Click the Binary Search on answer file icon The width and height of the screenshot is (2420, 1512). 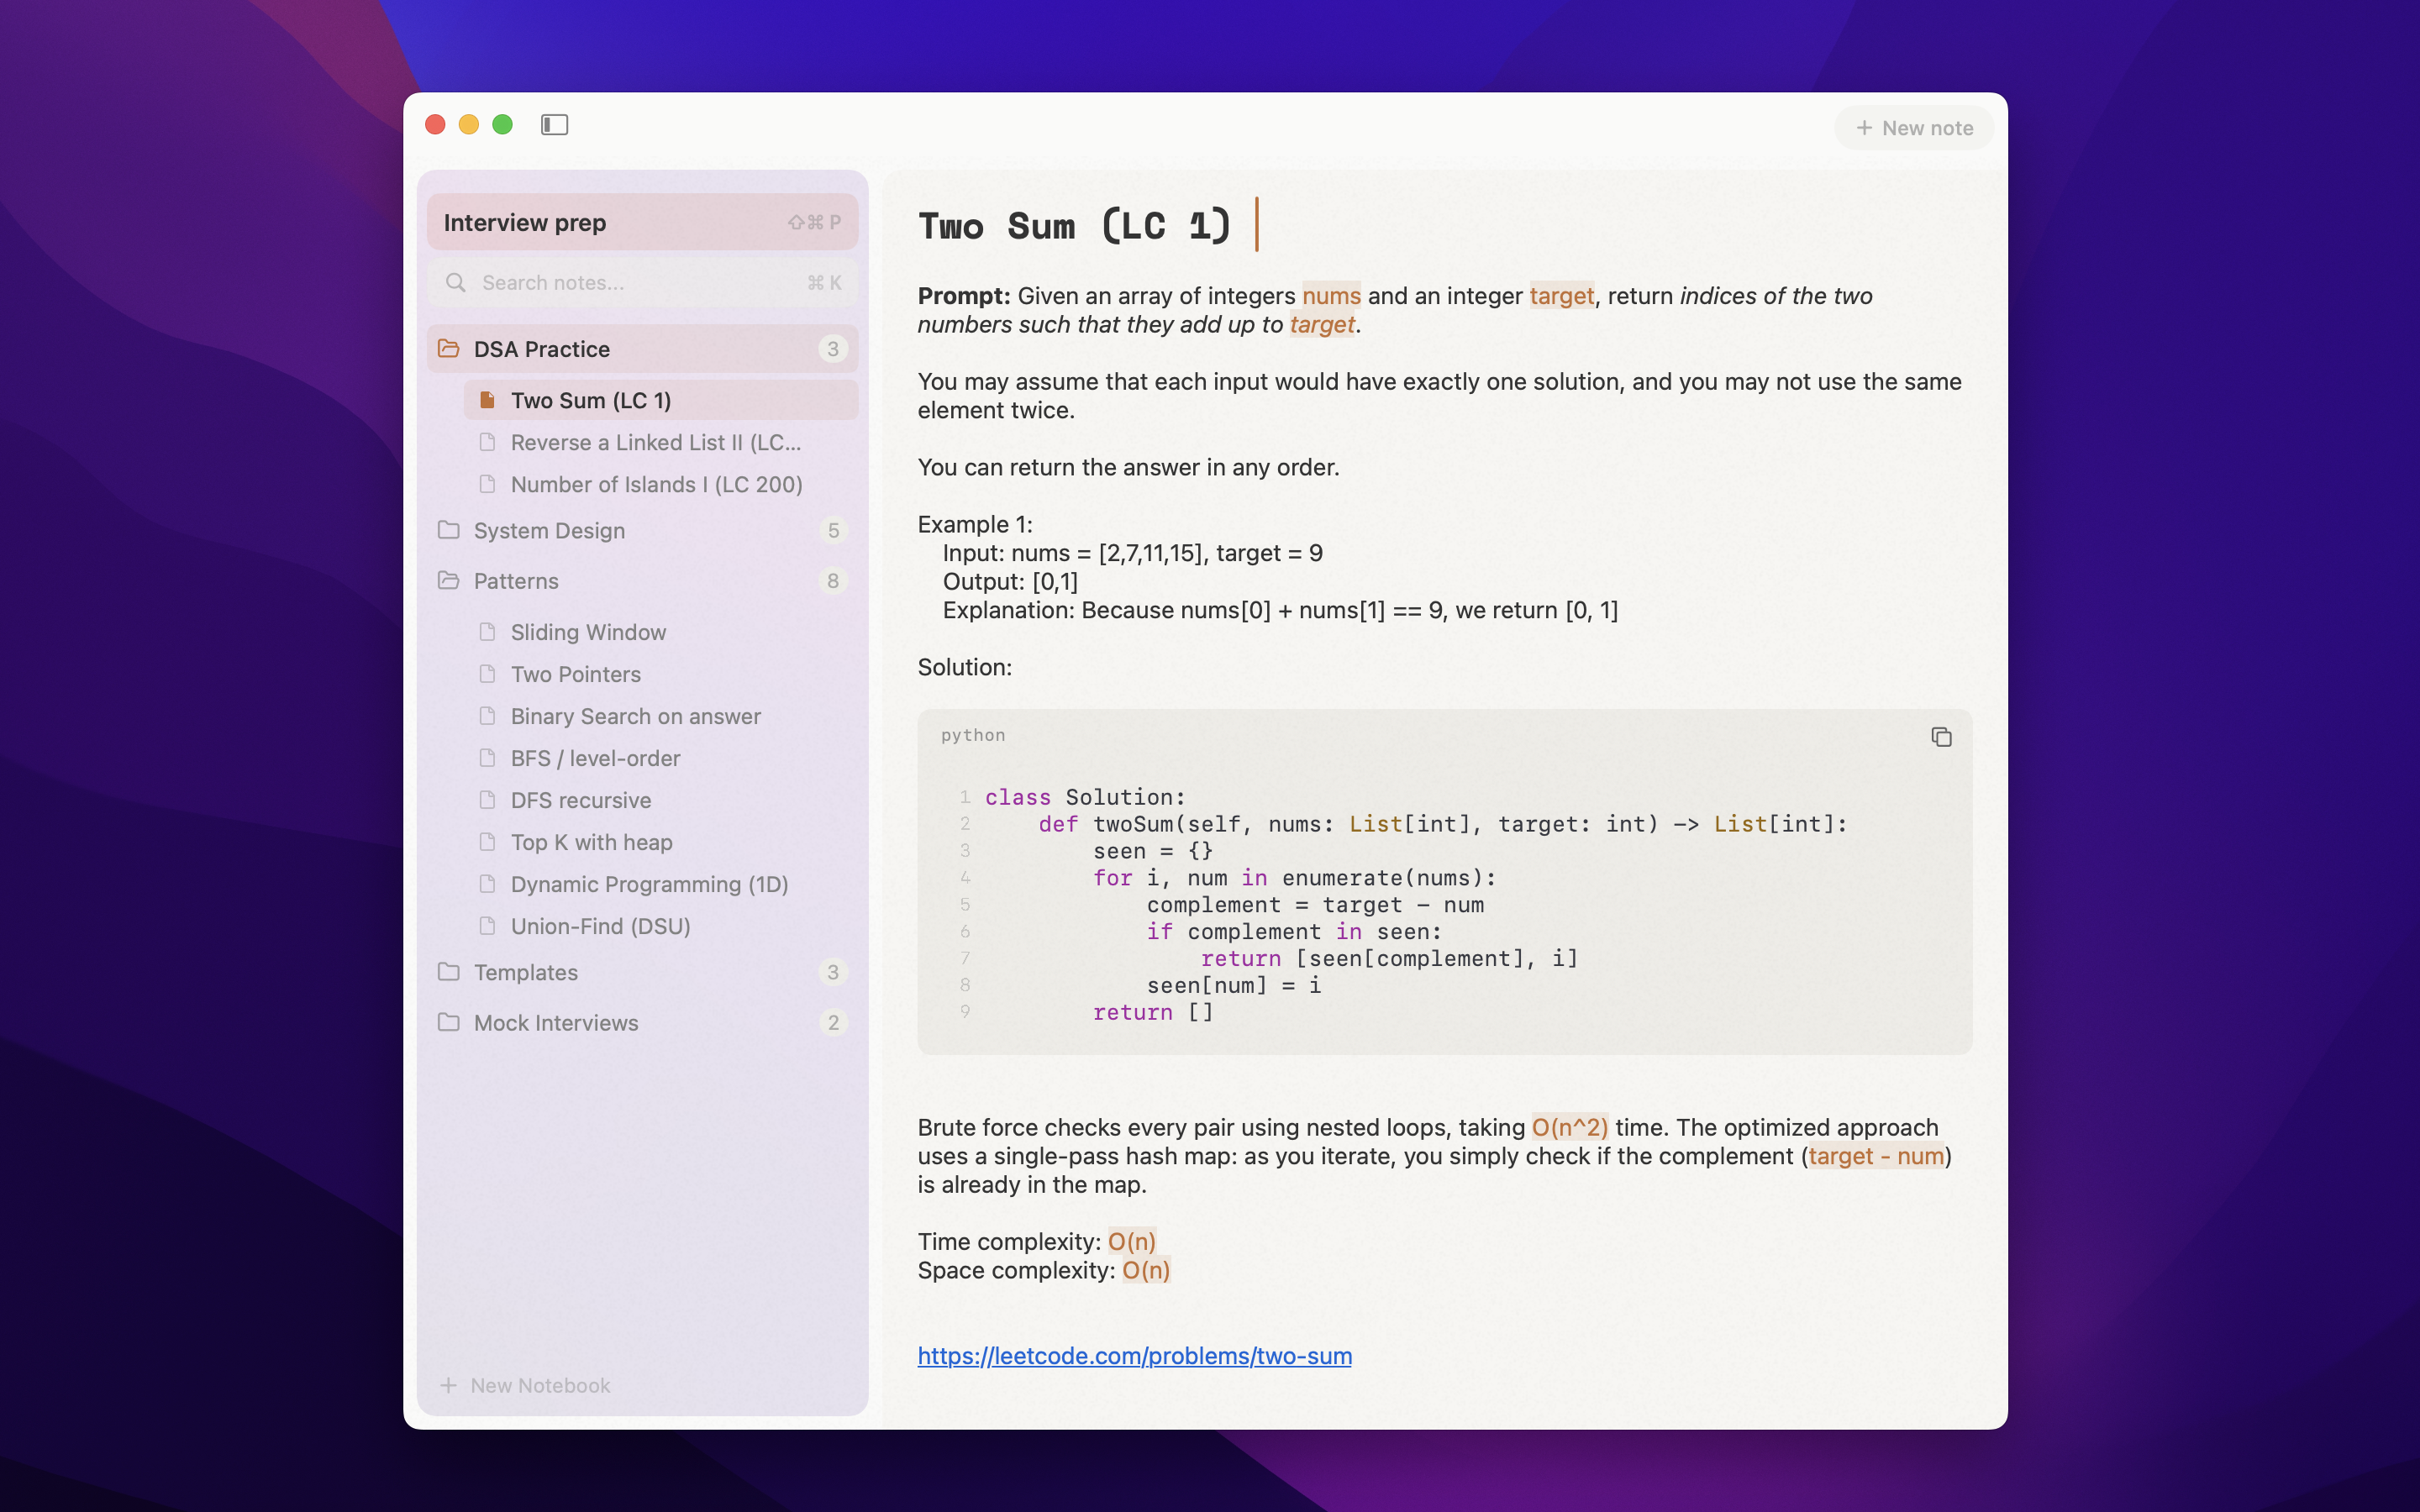(x=487, y=716)
